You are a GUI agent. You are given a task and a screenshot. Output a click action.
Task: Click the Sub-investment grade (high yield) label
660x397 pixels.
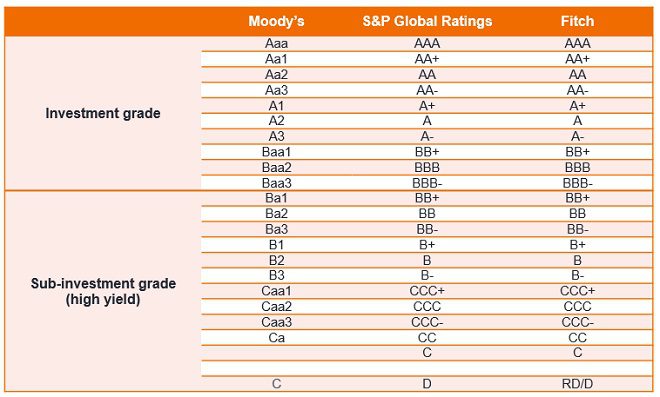[x=103, y=291]
